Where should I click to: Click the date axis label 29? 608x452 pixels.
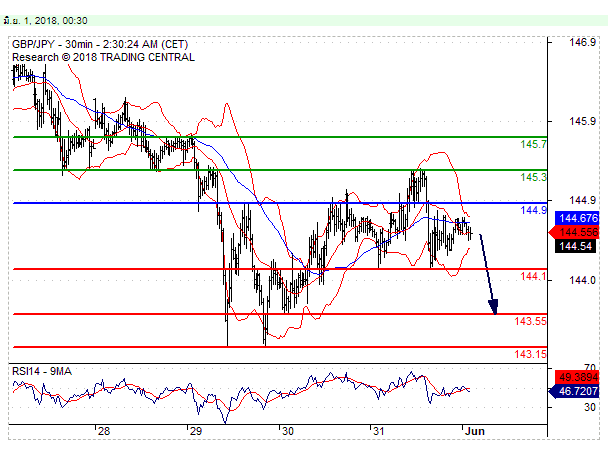coord(195,431)
